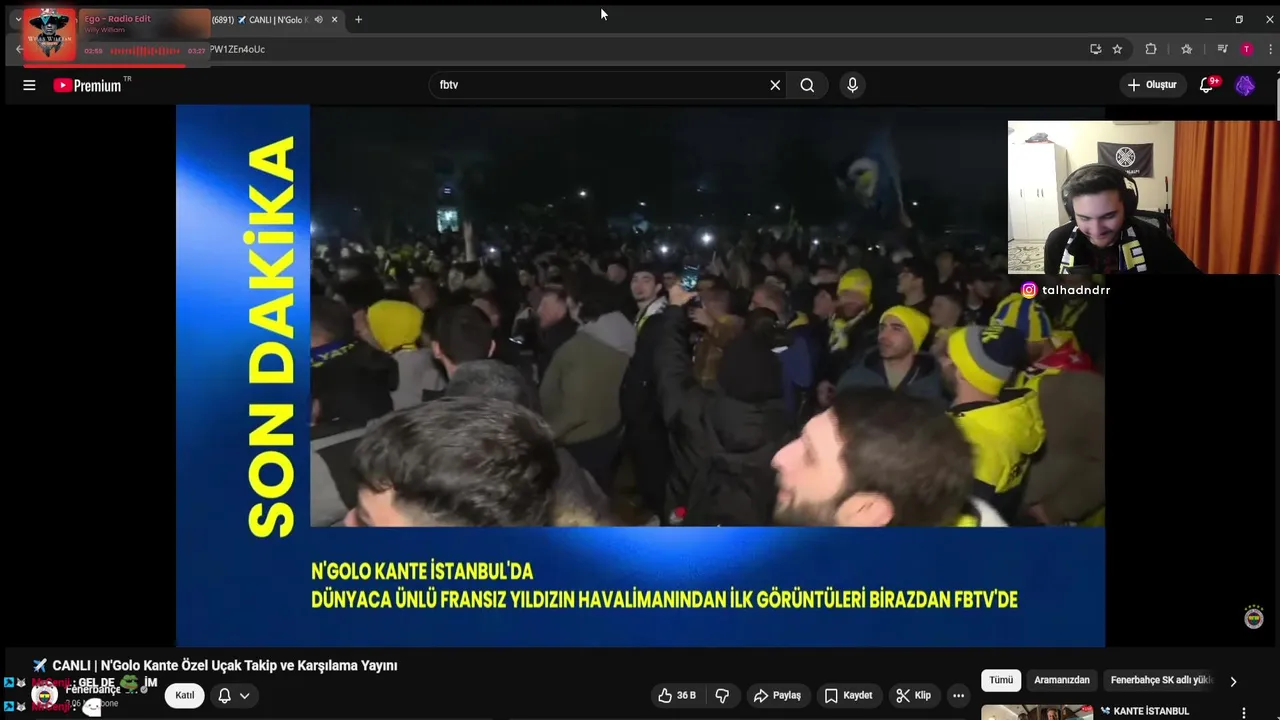This screenshot has width=1280, height=720.
Task: Open options for the KANTE İSTANBUL video
Action: pyautogui.click(x=1244, y=712)
